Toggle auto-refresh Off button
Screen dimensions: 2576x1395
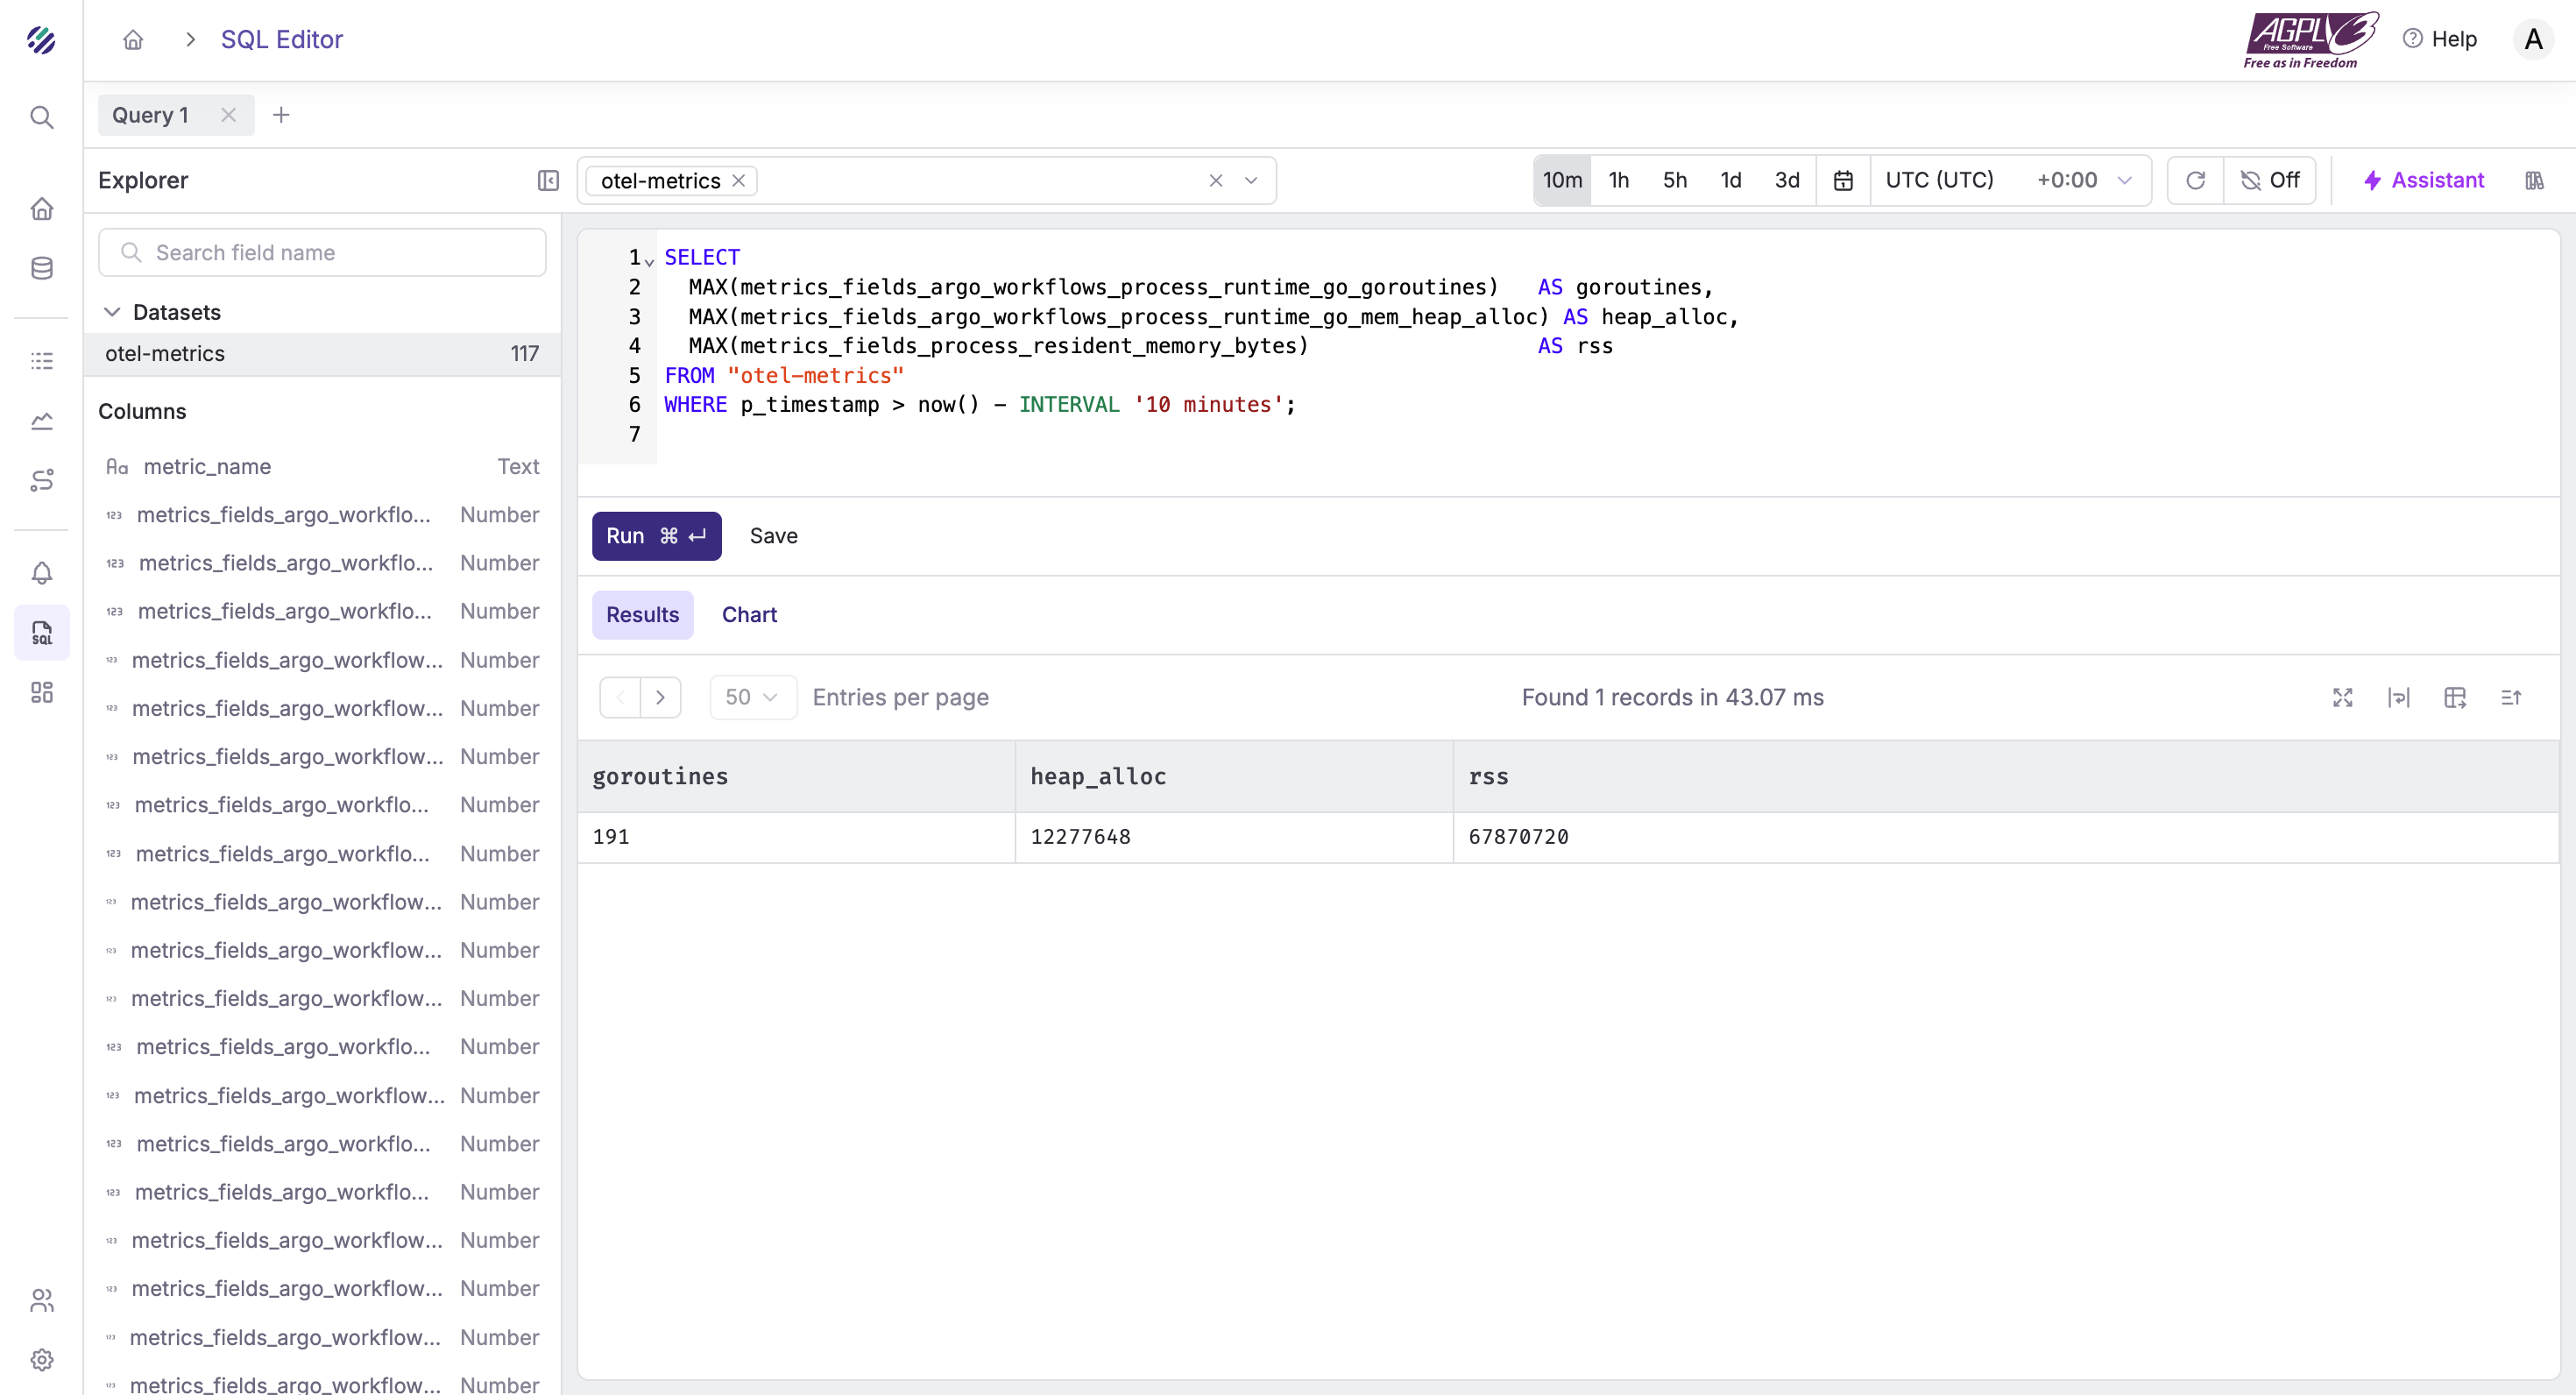(2270, 180)
